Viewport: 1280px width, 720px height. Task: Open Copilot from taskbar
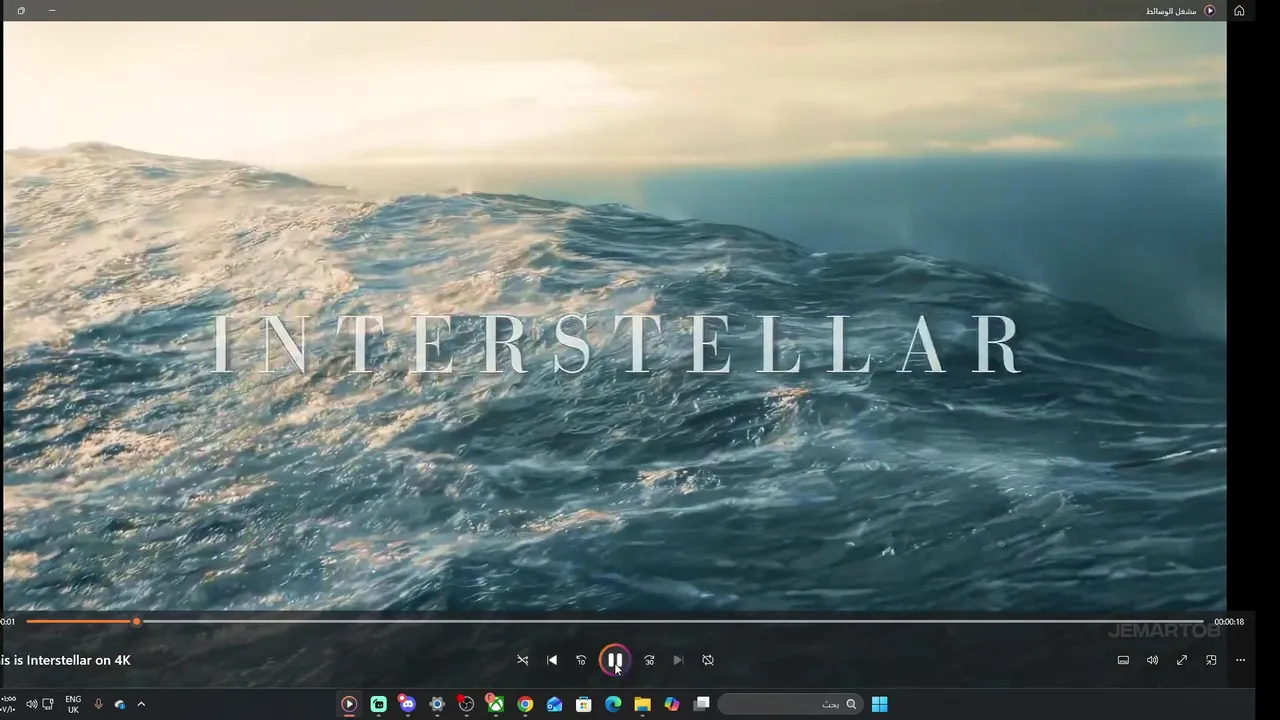coord(672,704)
